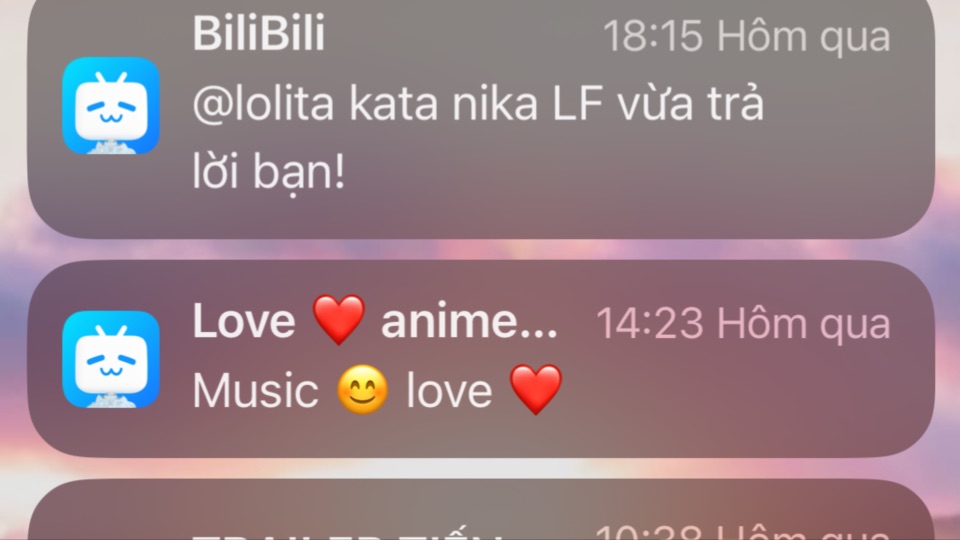This screenshot has height=540, width=960.
Task: Click the 18:15 Hôm qua timestamp
Action: 746,36
